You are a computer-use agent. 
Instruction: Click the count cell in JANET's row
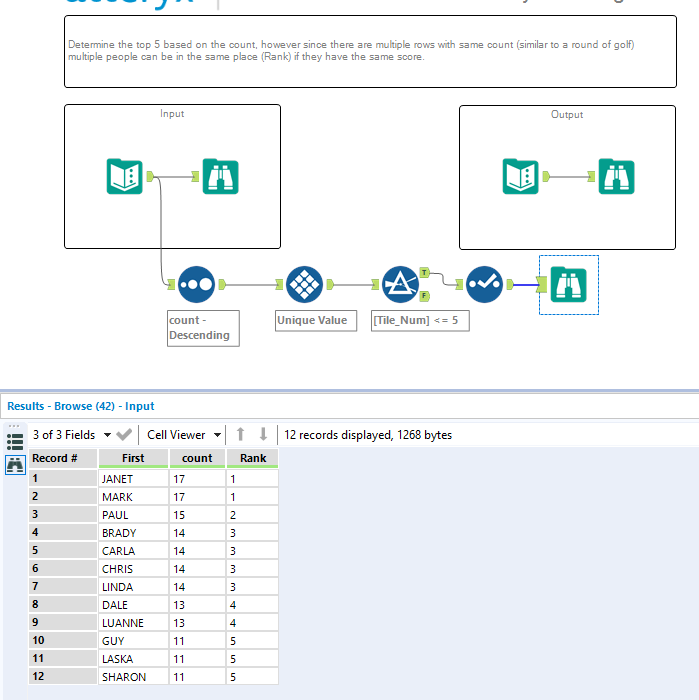[197, 479]
